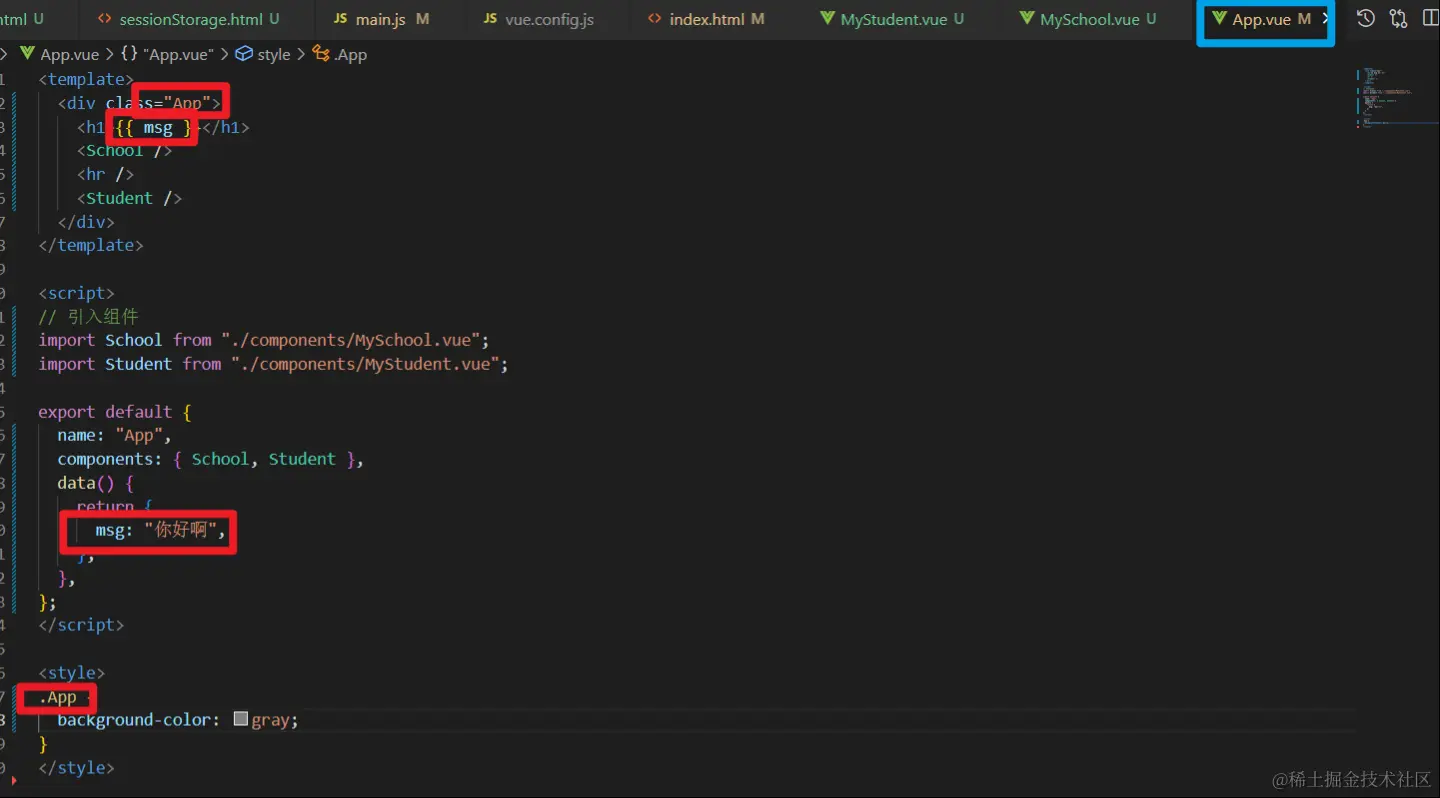Click the opening <style> tag
The height and width of the screenshot is (798, 1440).
[71, 673]
